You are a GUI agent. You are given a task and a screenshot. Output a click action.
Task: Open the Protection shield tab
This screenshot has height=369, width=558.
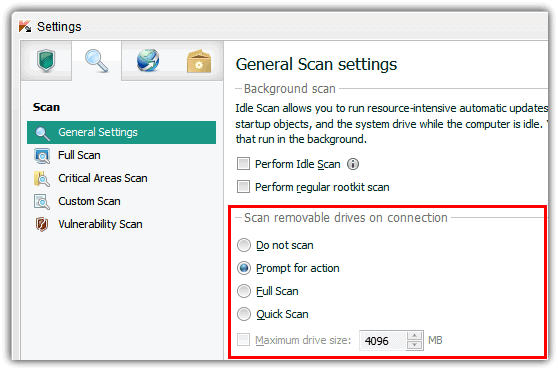pos(46,60)
